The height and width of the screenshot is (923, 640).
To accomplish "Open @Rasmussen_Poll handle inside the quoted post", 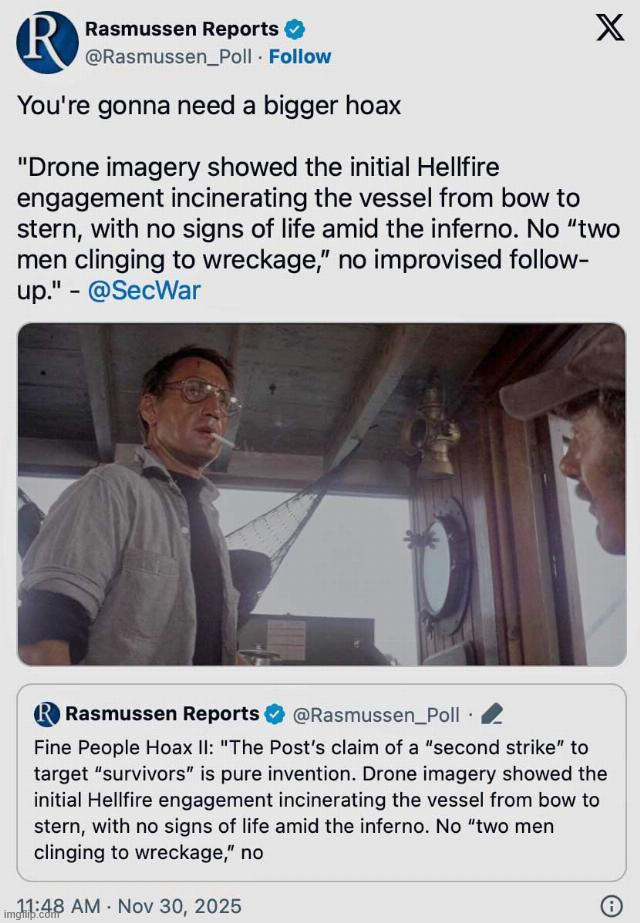I will (x=375, y=714).
